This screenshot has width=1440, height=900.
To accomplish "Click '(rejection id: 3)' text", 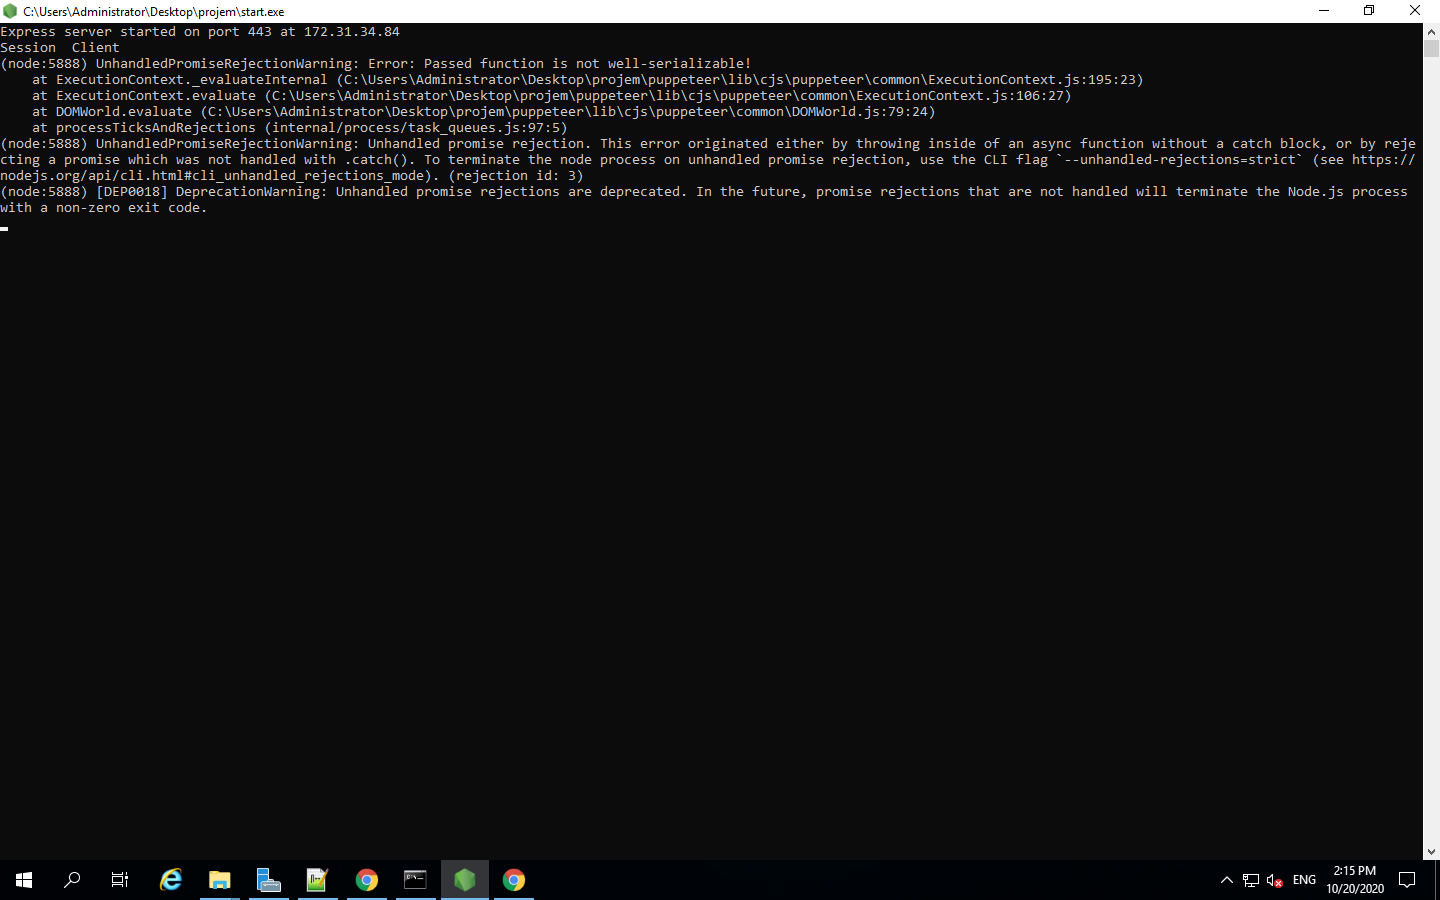I will 516,176.
